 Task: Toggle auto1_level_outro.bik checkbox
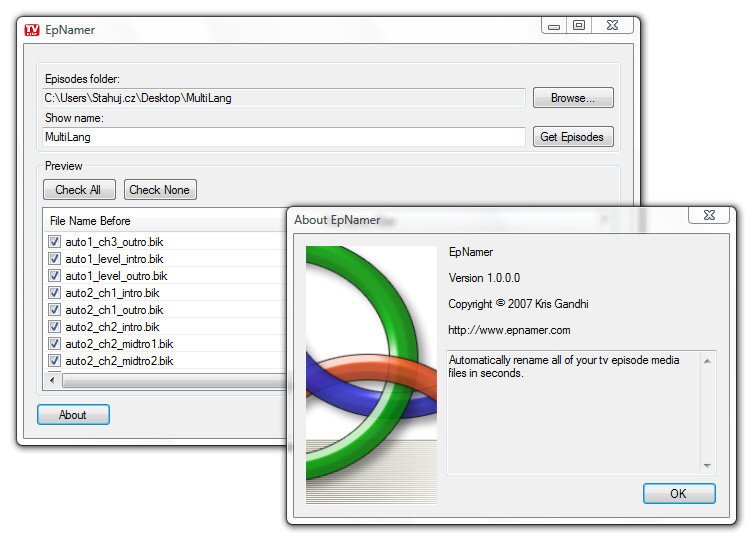(54, 276)
